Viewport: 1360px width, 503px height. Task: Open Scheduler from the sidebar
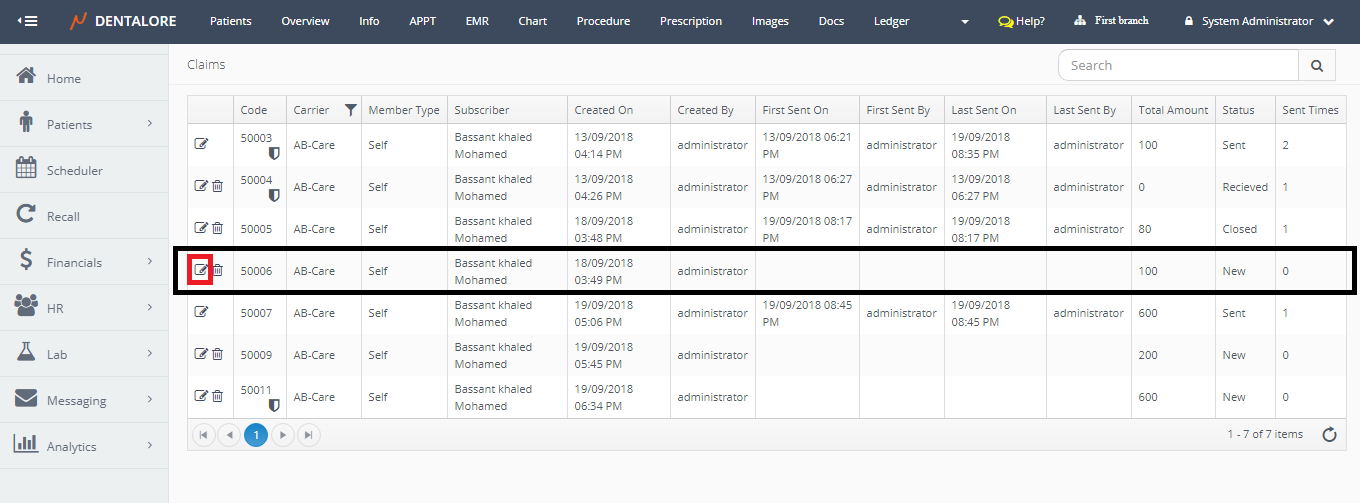point(74,171)
